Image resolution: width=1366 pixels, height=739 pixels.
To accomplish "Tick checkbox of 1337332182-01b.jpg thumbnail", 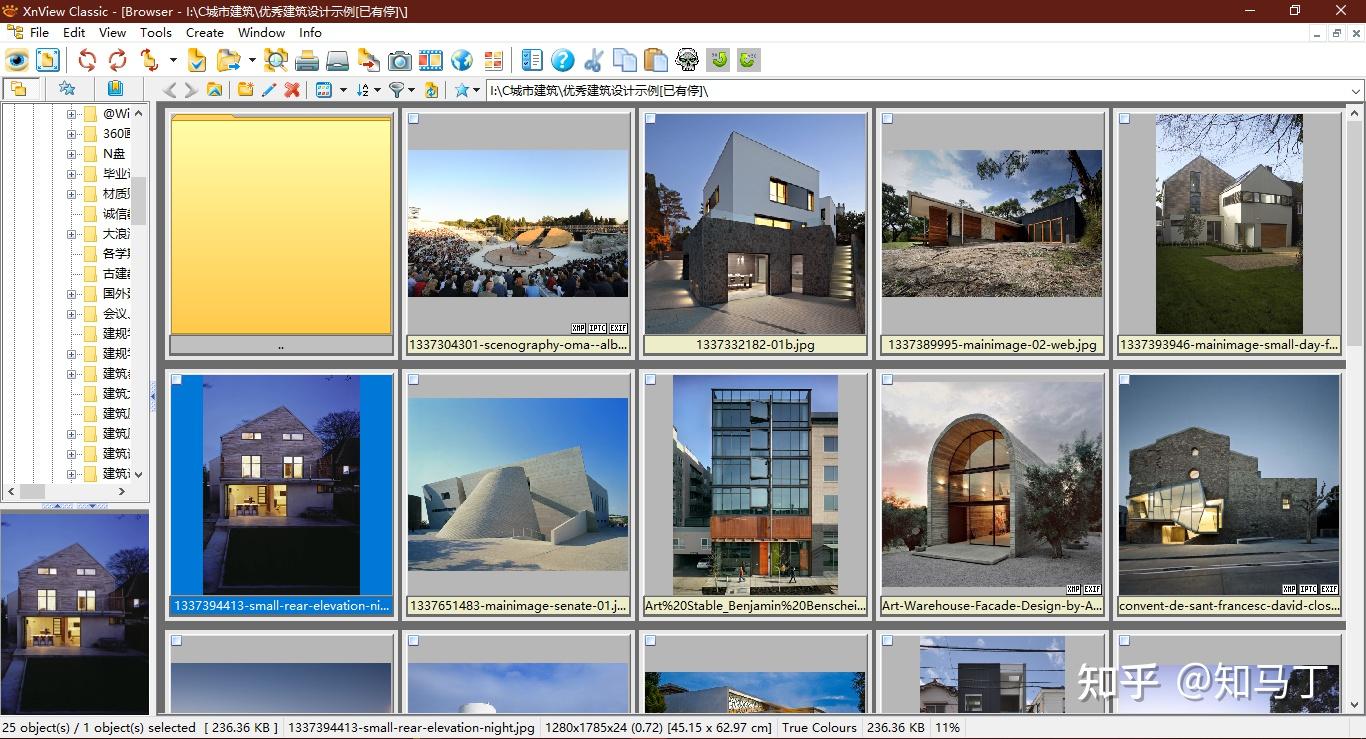I will click(x=651, y=119).
